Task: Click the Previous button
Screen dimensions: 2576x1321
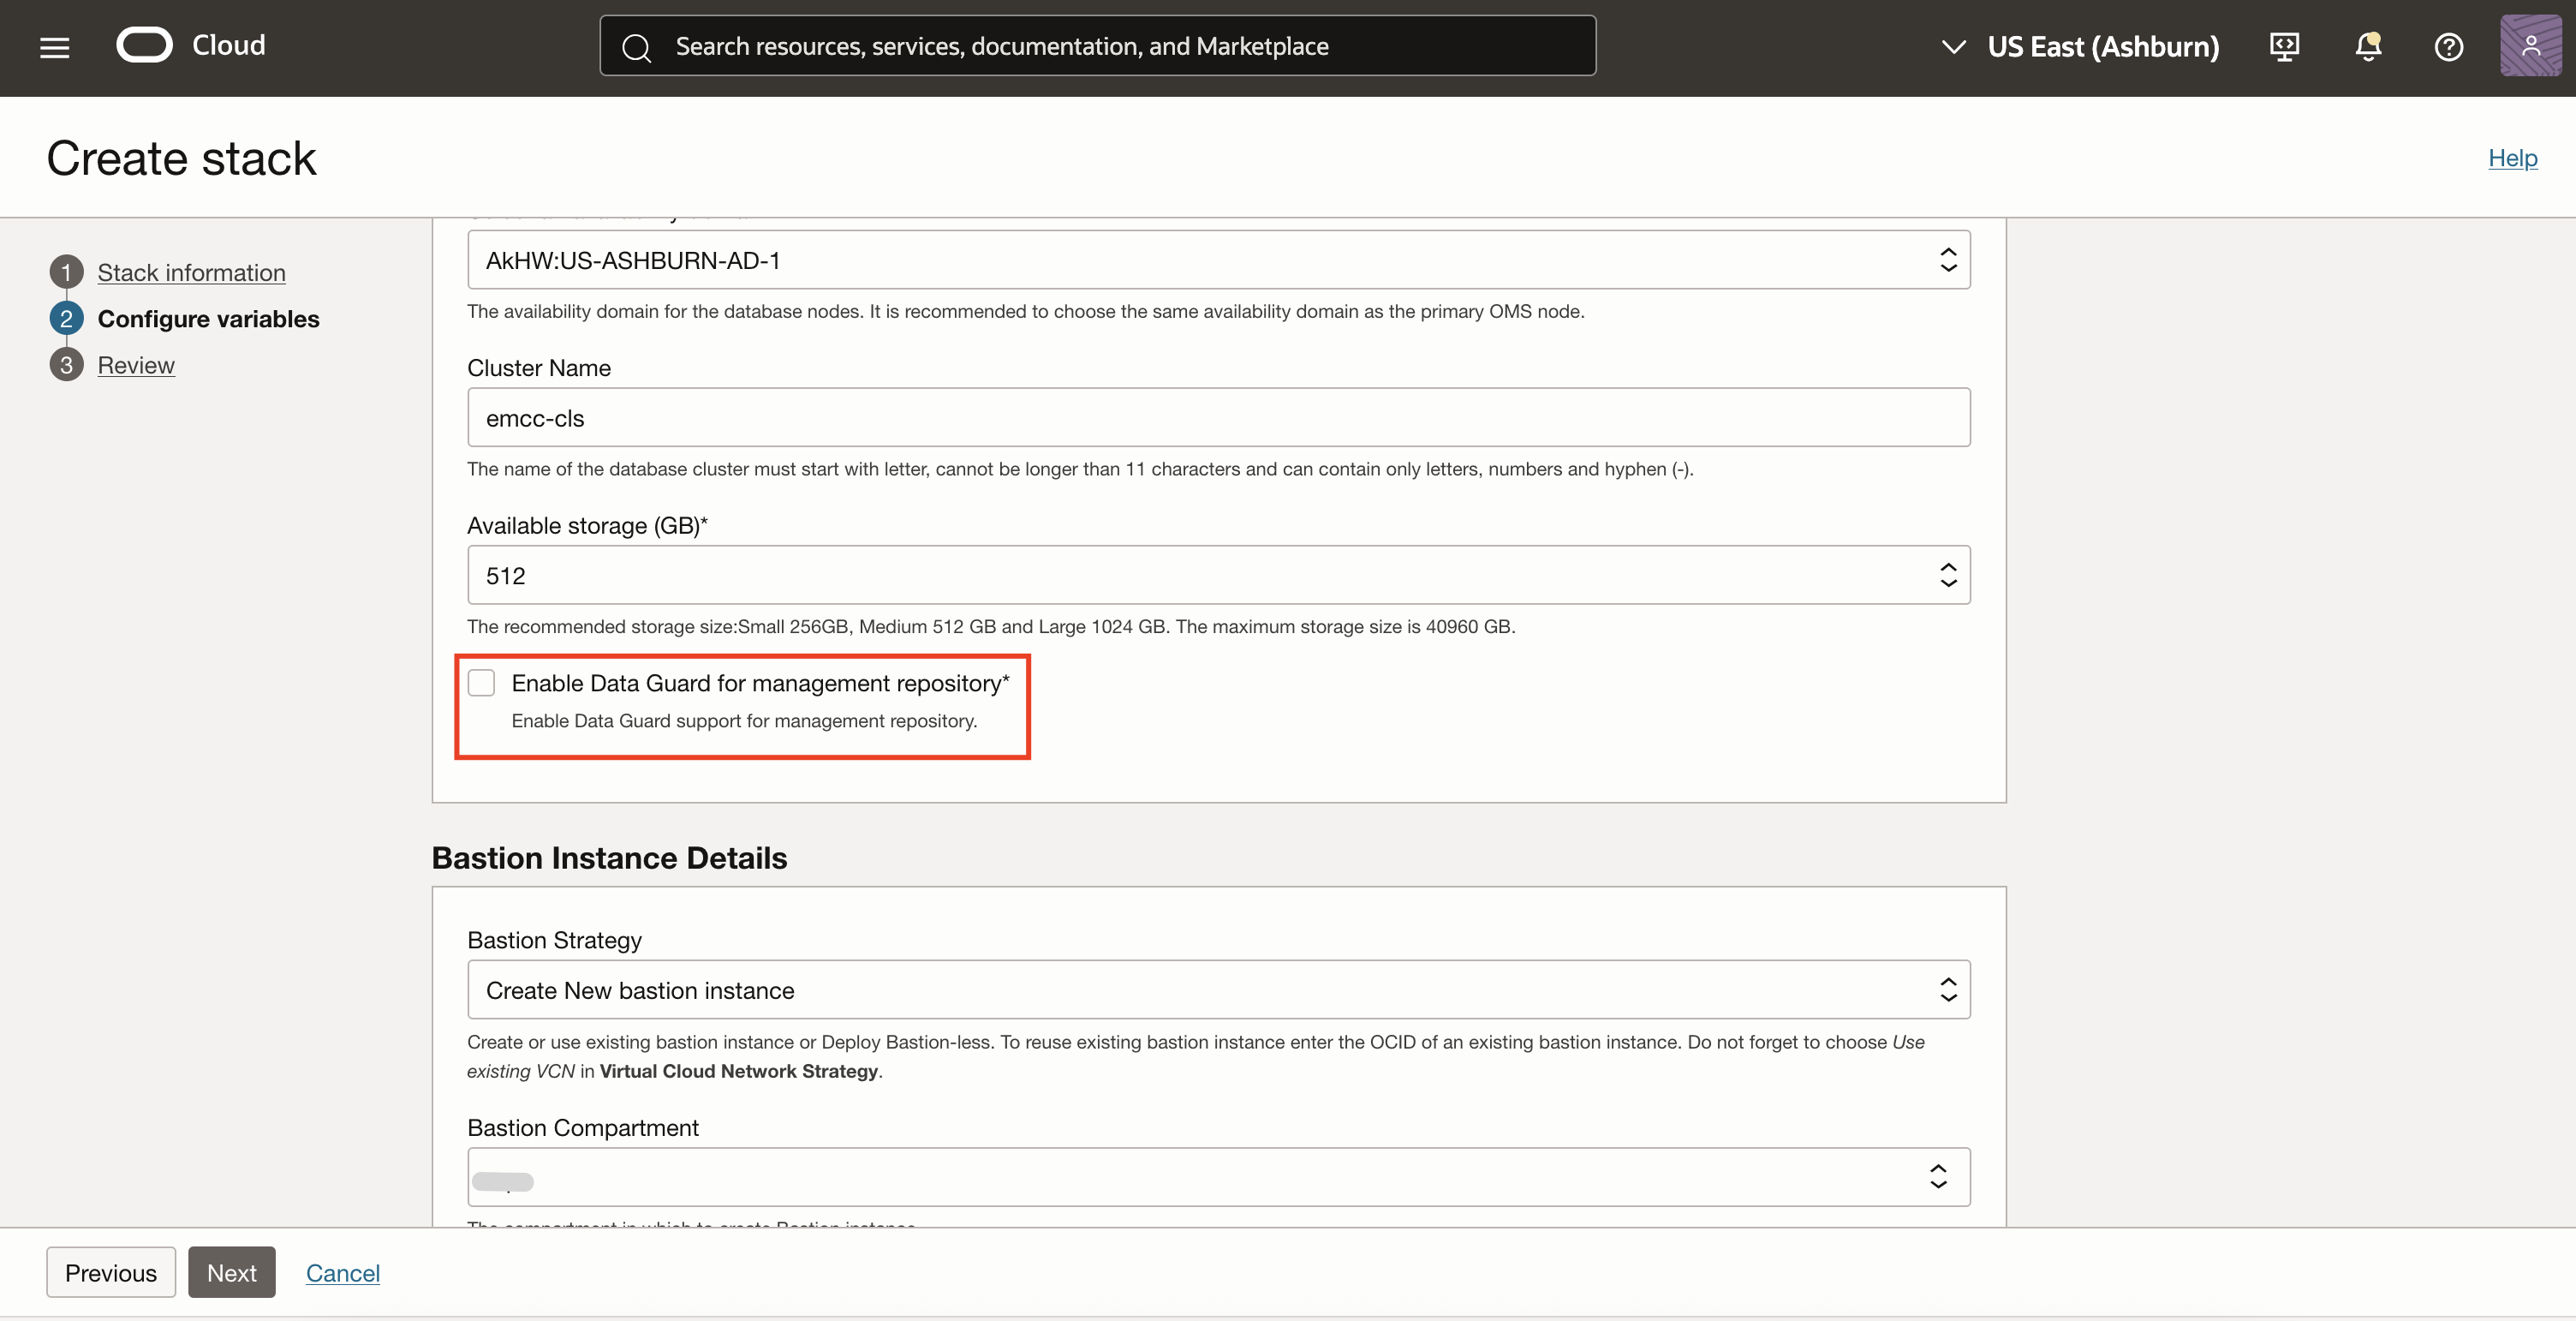Action: tap(110, 1272)
